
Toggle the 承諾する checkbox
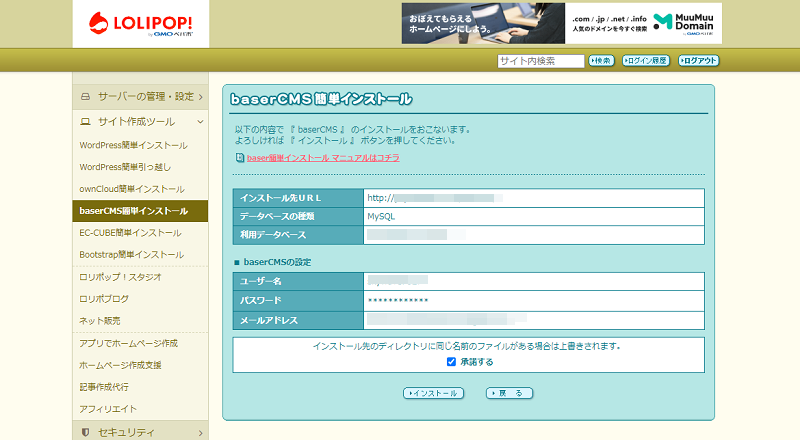451,362
